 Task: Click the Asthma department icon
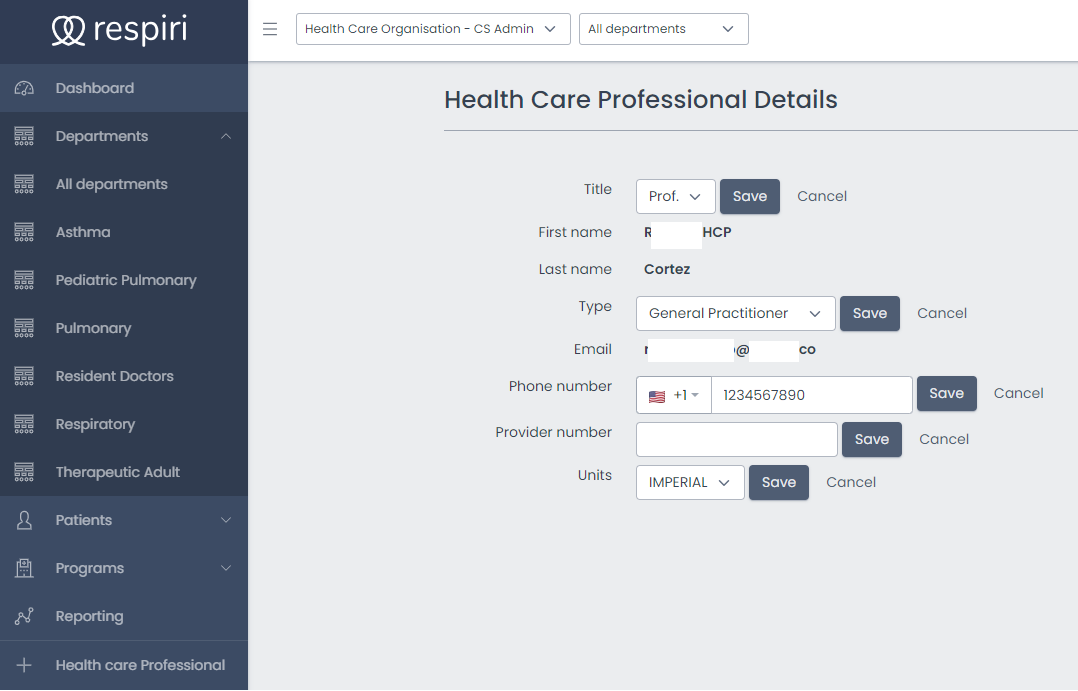[25, 232]
